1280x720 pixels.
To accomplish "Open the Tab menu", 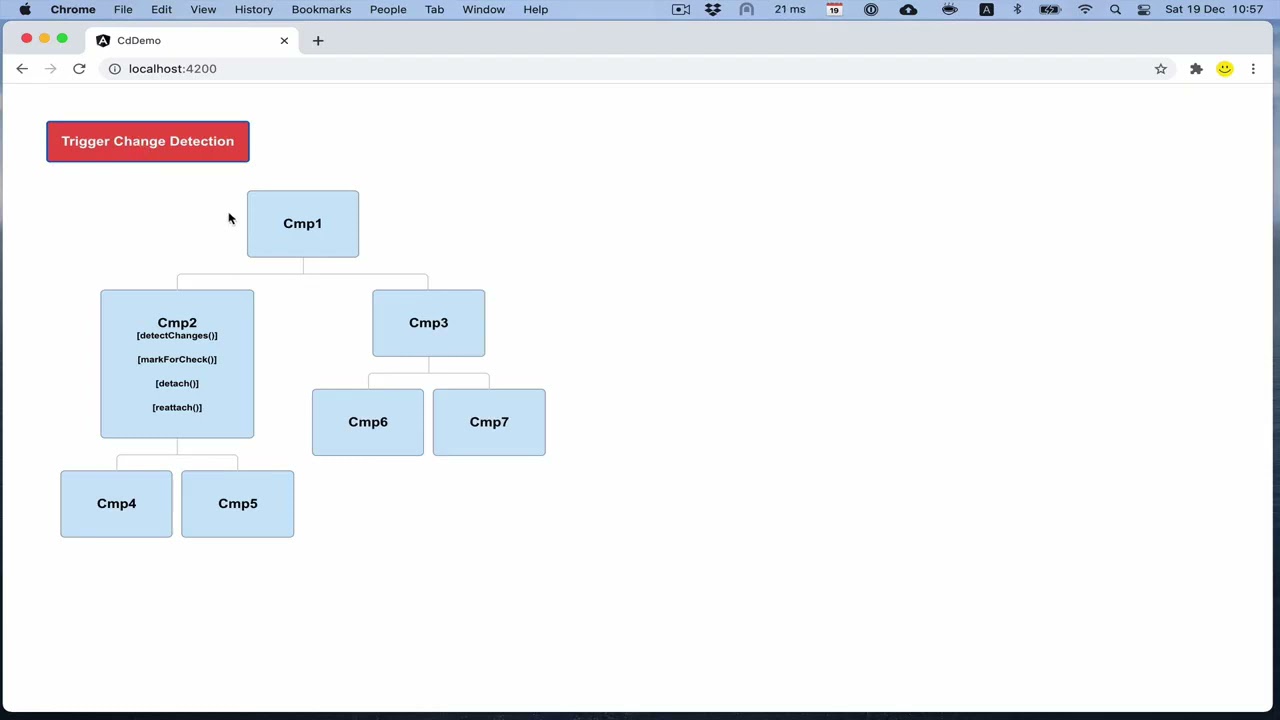I will pos(434,10).
